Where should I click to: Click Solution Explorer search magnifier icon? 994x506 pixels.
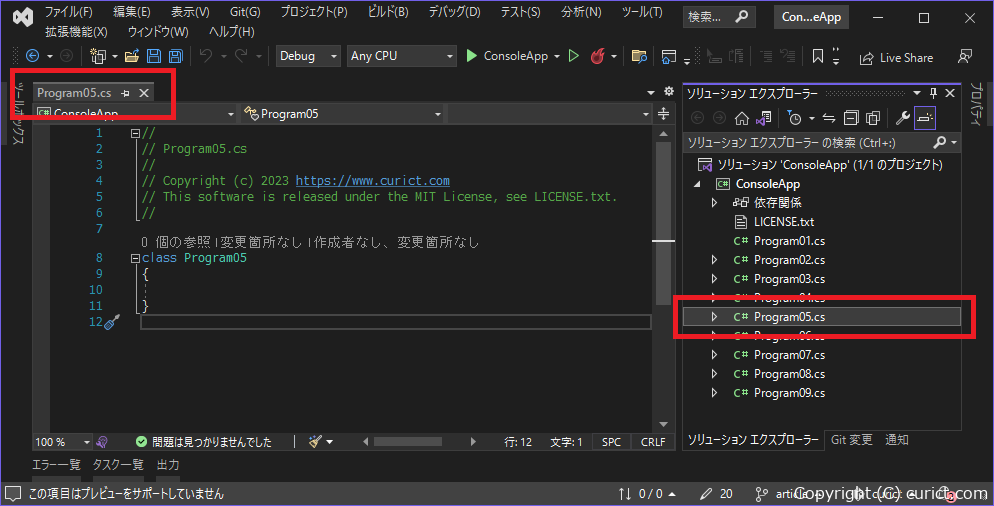click(940, 143)
